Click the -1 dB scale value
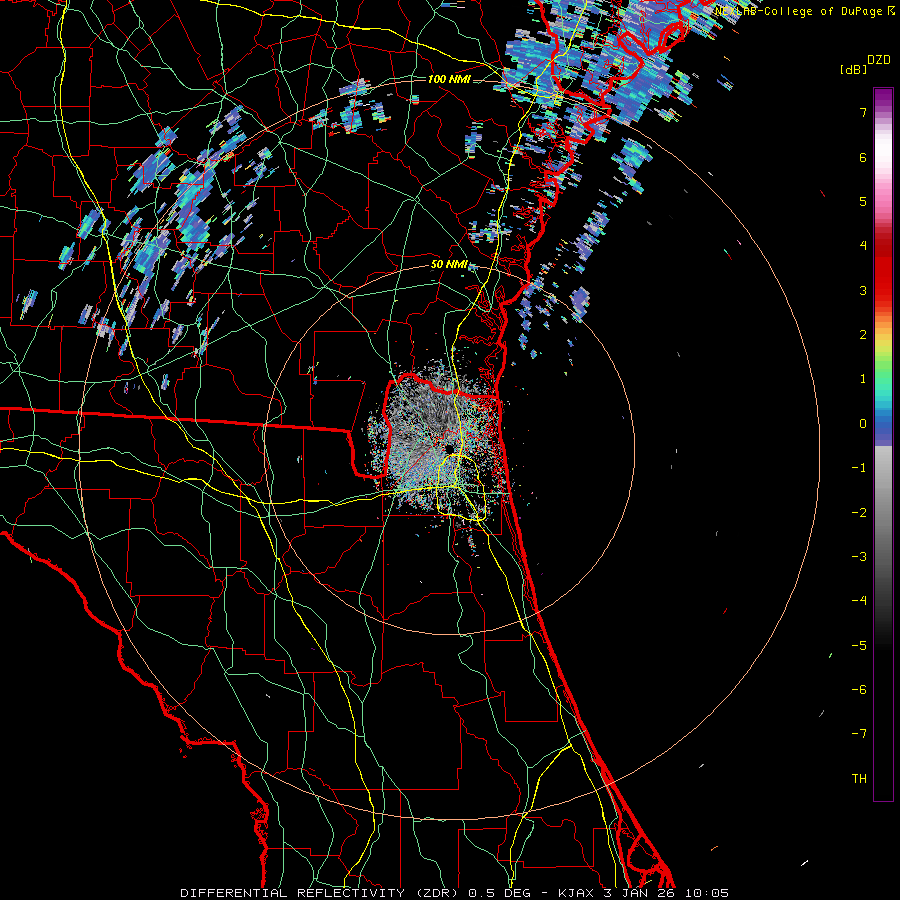The height and width of the screenshot is (900, 900). pyautogui.click(x=859, y=468)
